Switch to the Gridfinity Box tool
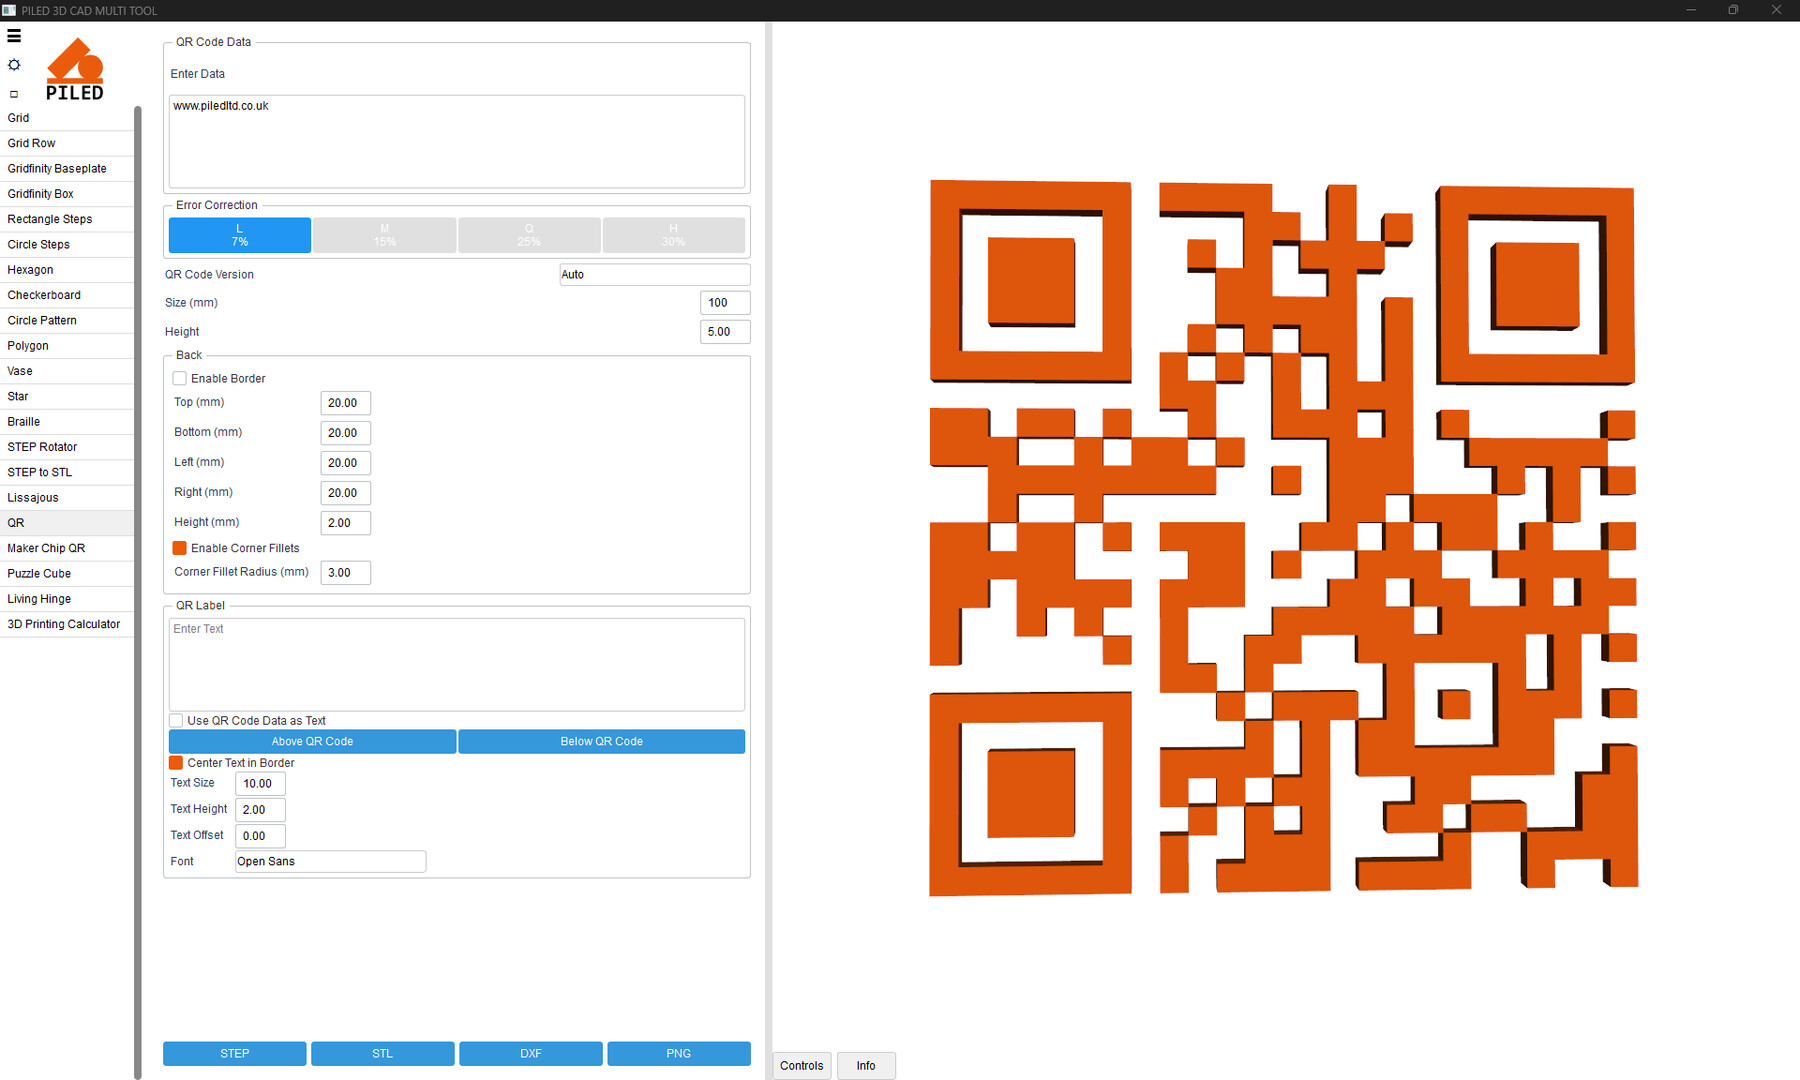Viewport: 1800px width, 1080px height. tap(67, 194)
